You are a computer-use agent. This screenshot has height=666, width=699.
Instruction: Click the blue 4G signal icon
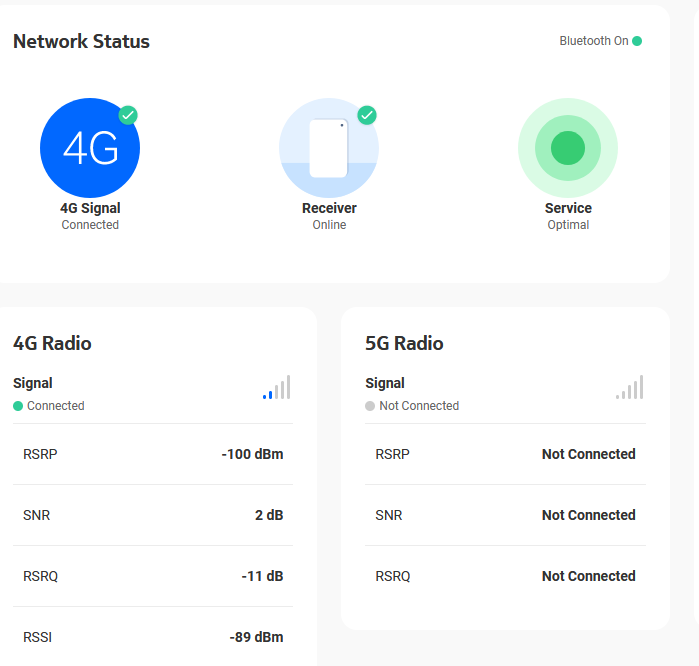tap(90, 148)
